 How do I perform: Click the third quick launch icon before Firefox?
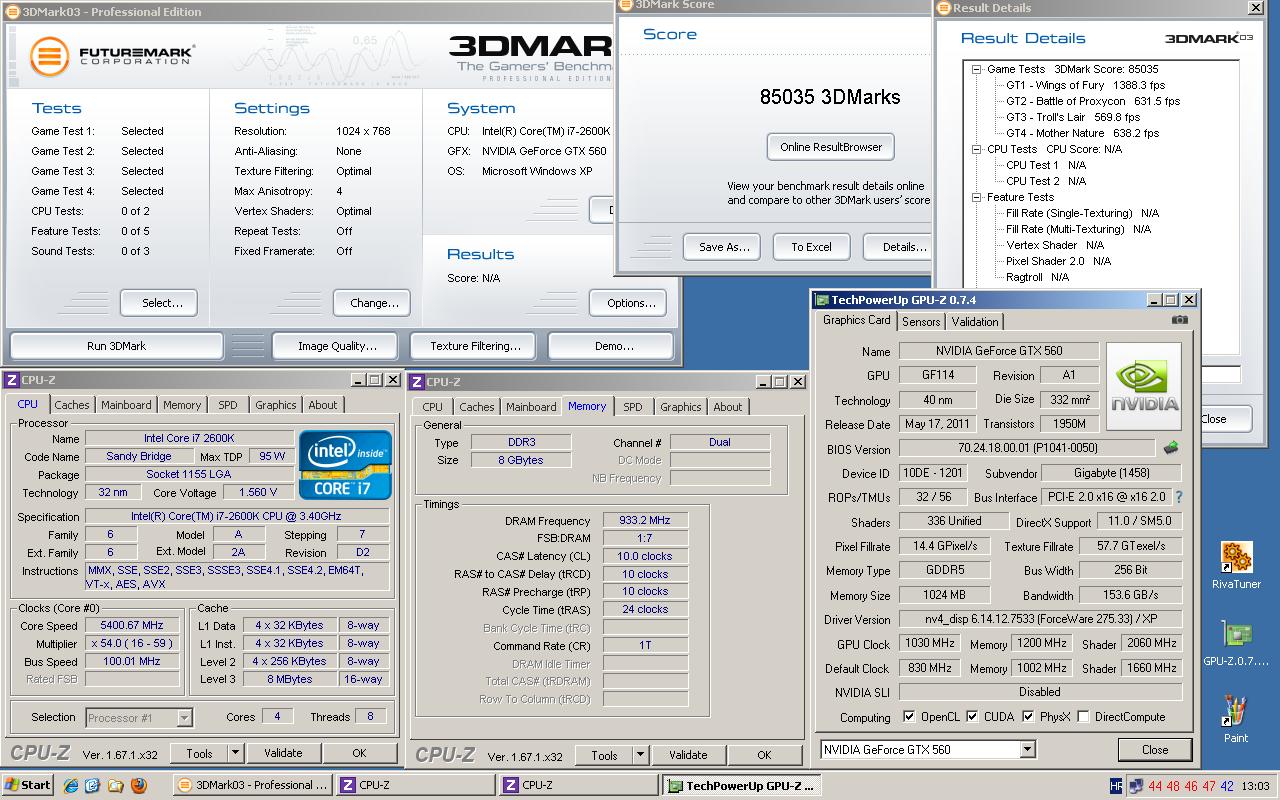pyautogui.click(x=116, y=786)
